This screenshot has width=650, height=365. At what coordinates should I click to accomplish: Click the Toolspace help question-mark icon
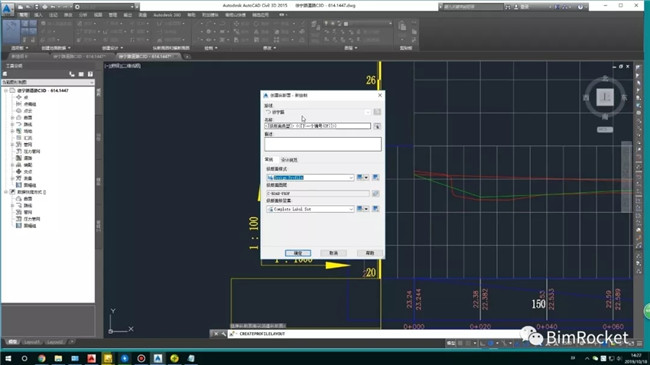pos(90,74)
